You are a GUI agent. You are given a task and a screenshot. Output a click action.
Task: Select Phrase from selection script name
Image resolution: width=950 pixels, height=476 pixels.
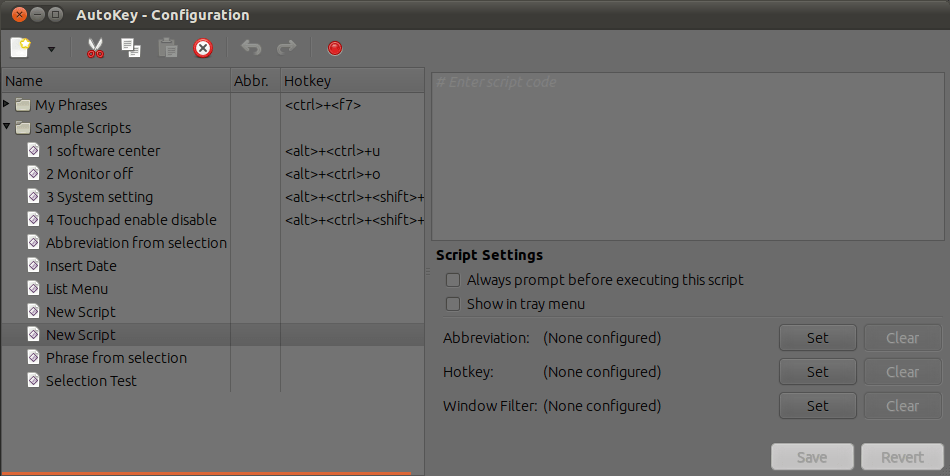116,358
